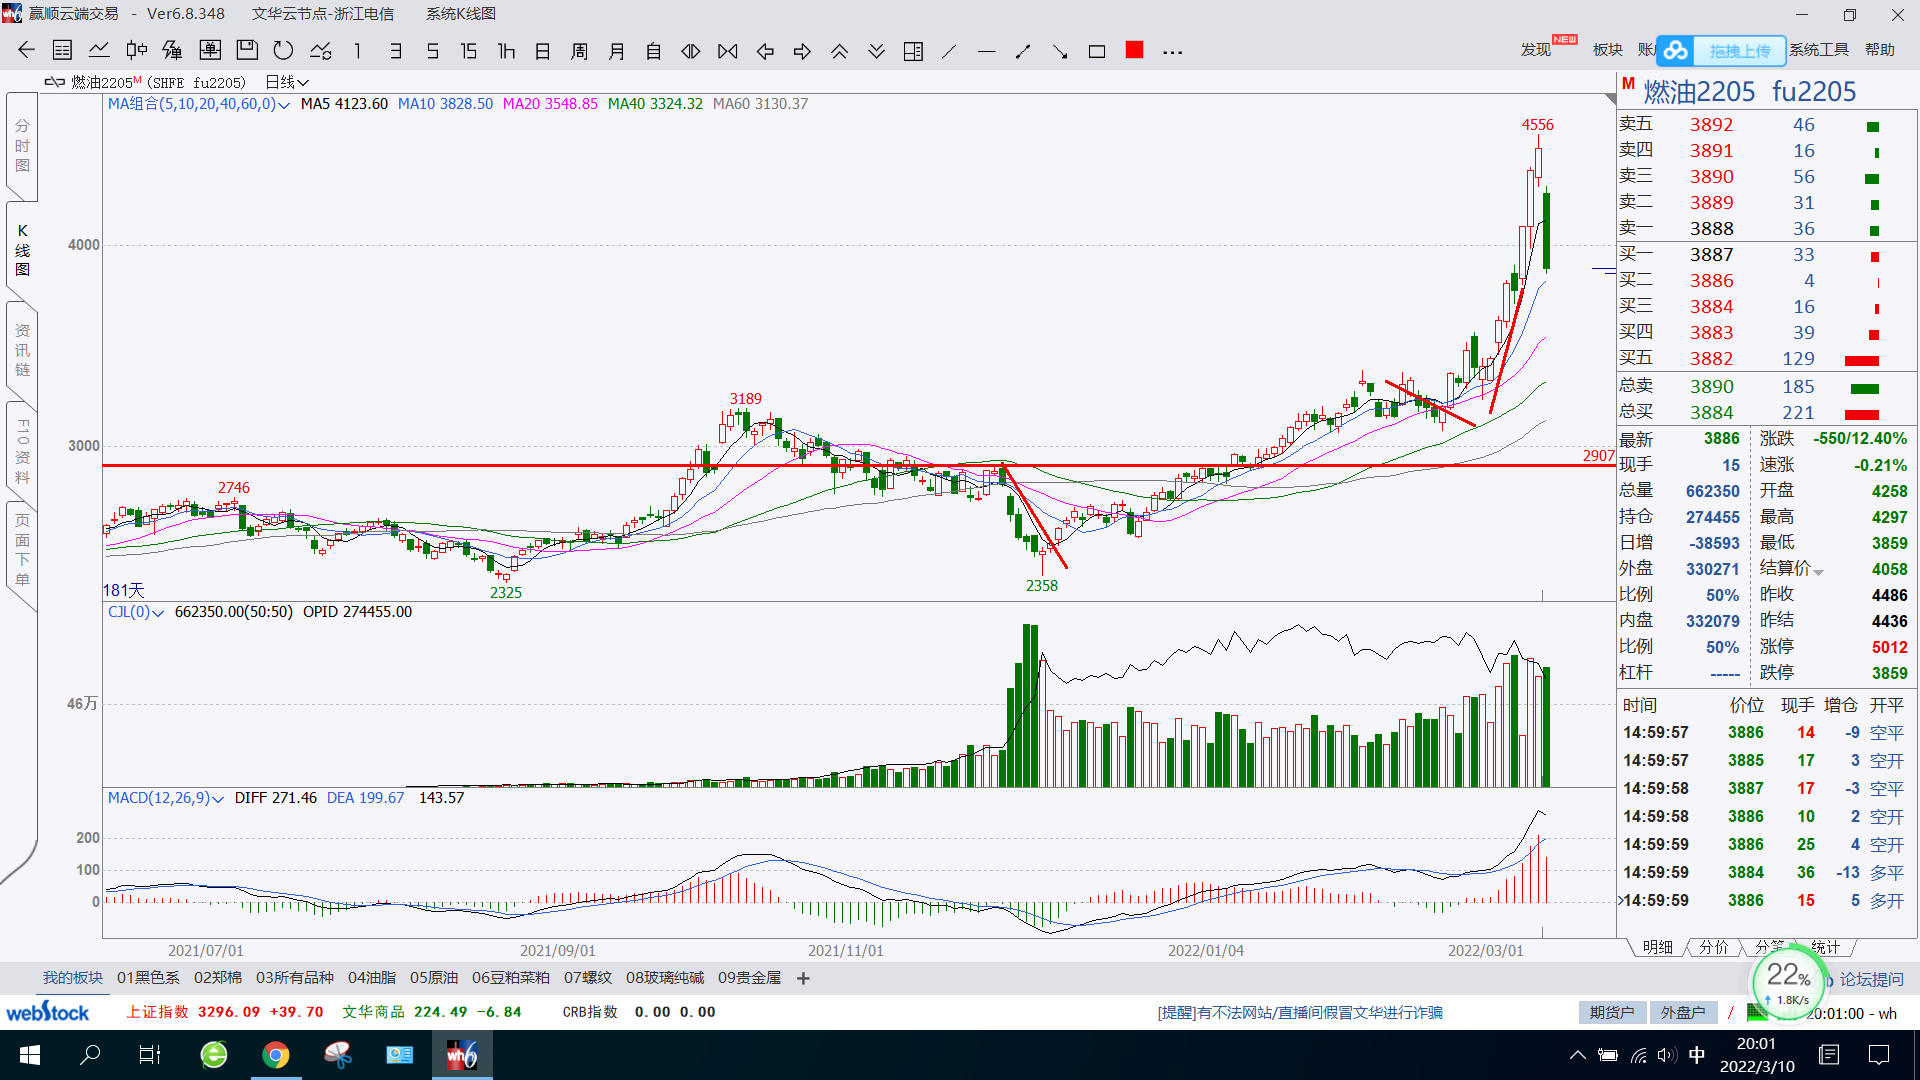Image resolution: width=1920 pixels, height=1080 pixels.
Task: Open the 画 drawing tools icon
Action: tap(210, 50)
